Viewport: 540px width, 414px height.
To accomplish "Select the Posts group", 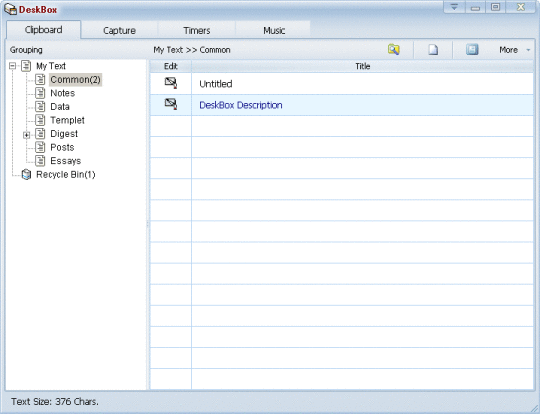I will (x=62, y=147).
